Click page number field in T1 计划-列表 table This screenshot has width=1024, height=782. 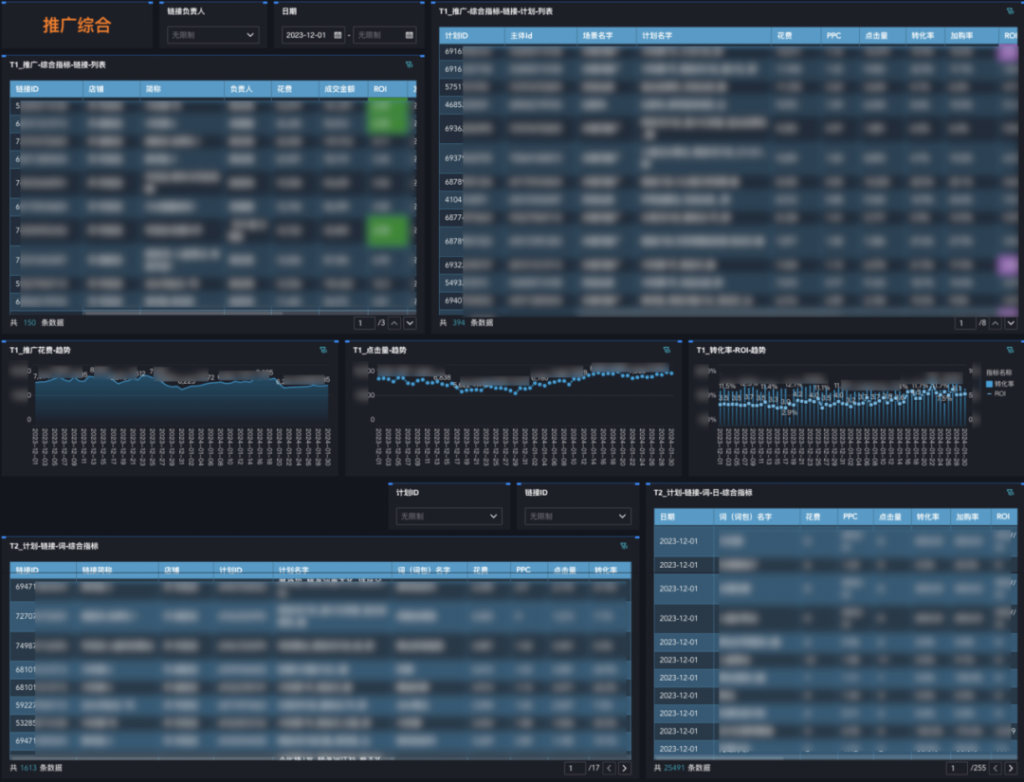point(963,323)
